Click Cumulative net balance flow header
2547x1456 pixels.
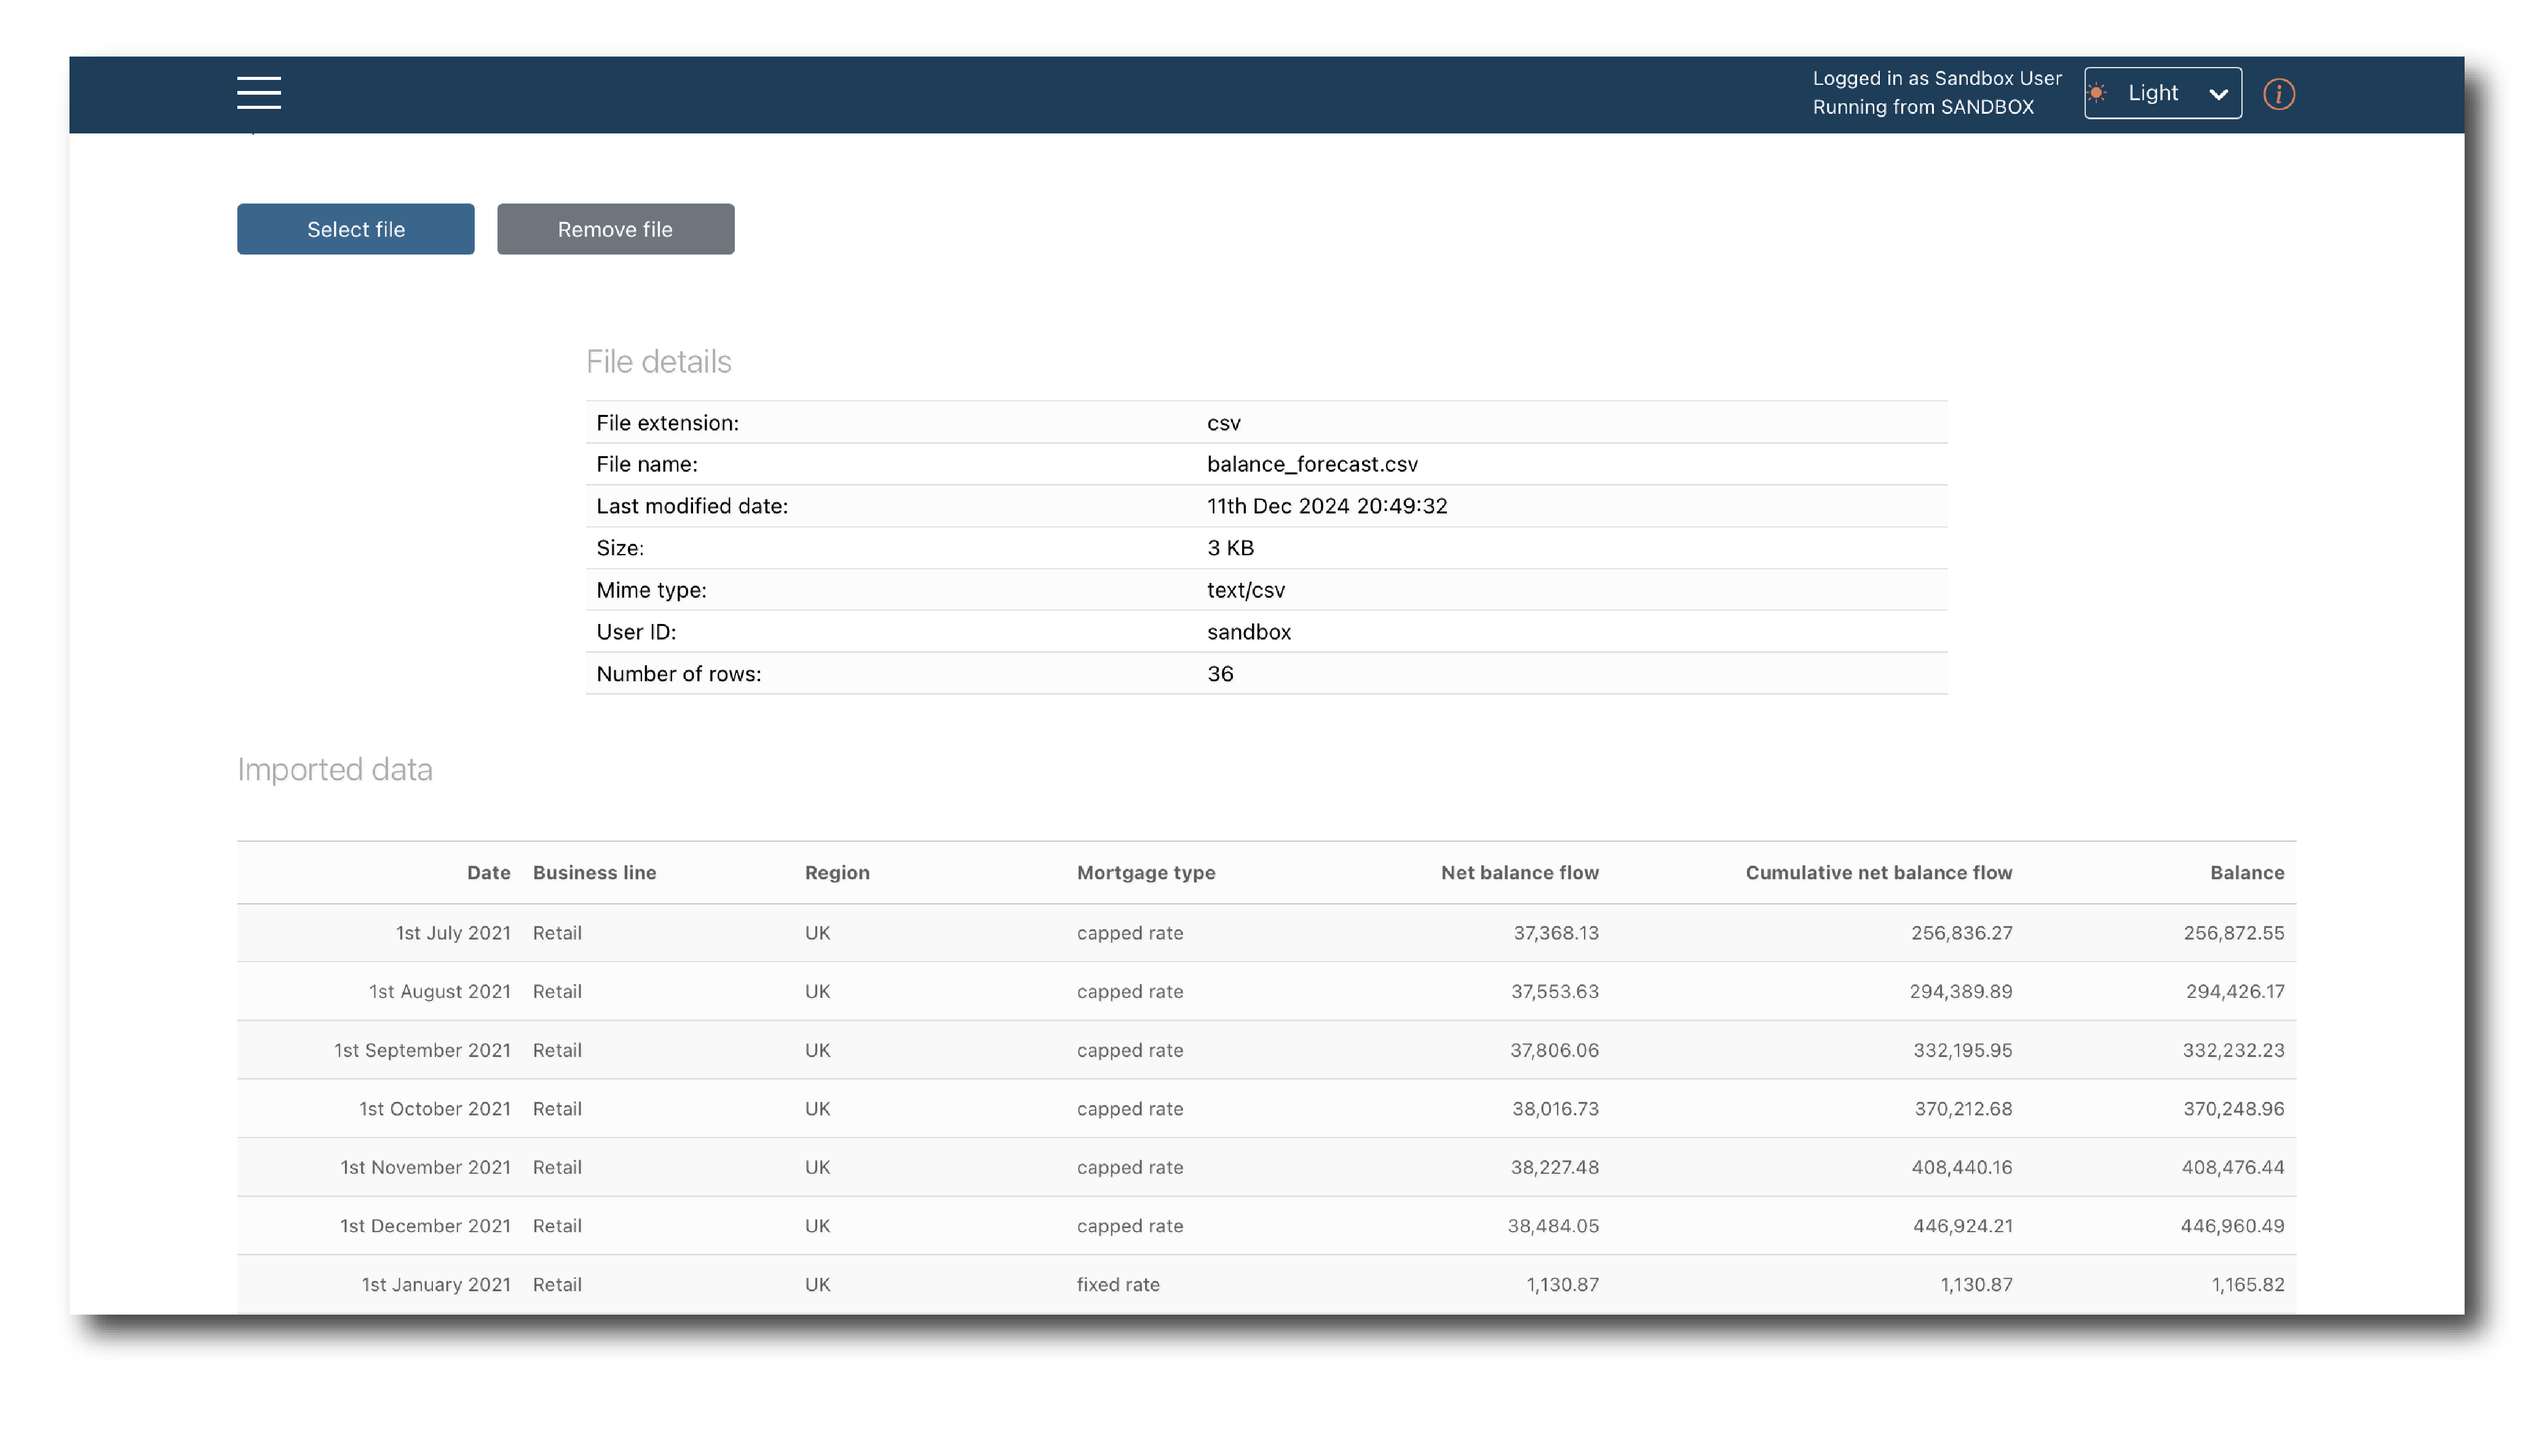point(1878,872)
